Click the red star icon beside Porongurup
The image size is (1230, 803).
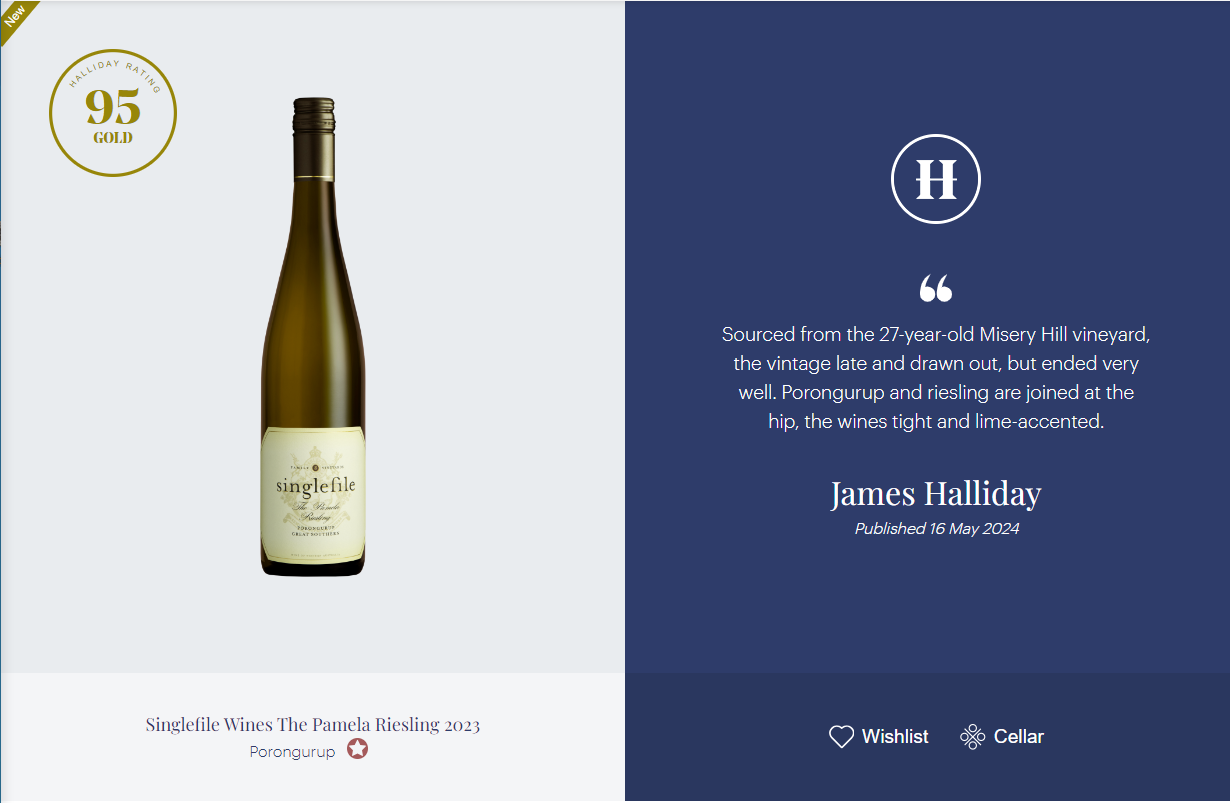pos(358,749)
